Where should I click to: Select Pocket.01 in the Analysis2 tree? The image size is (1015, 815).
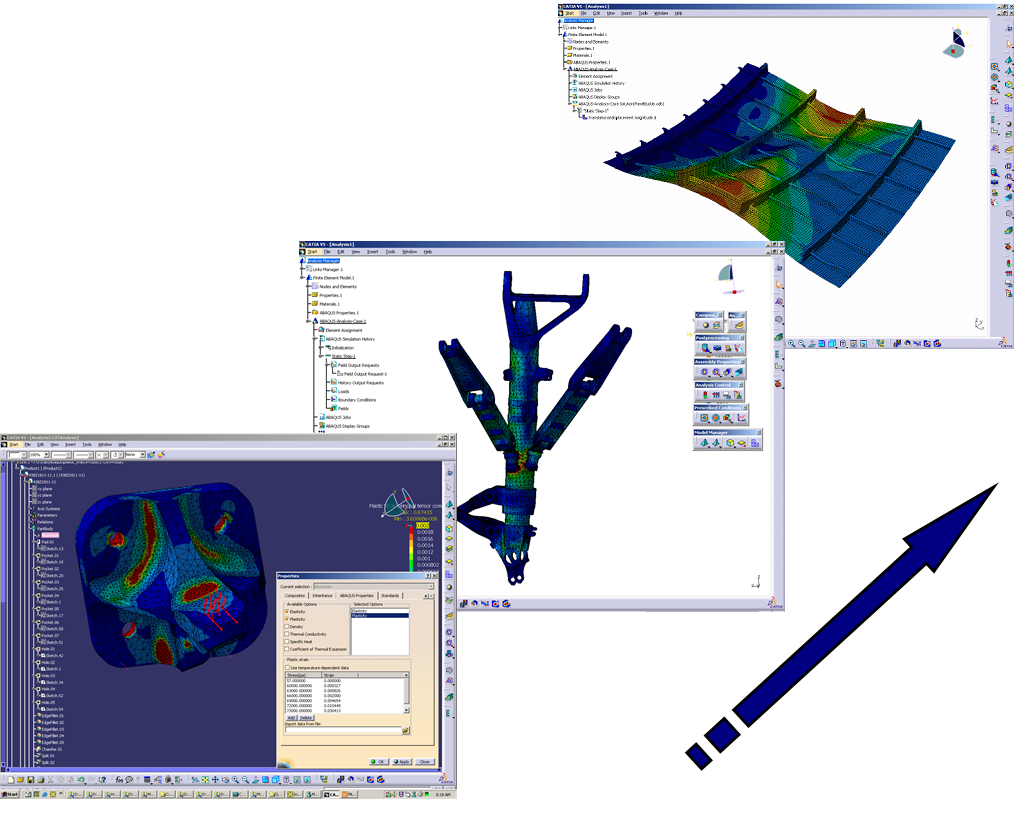pyautogui.click(x=50, y=555)
